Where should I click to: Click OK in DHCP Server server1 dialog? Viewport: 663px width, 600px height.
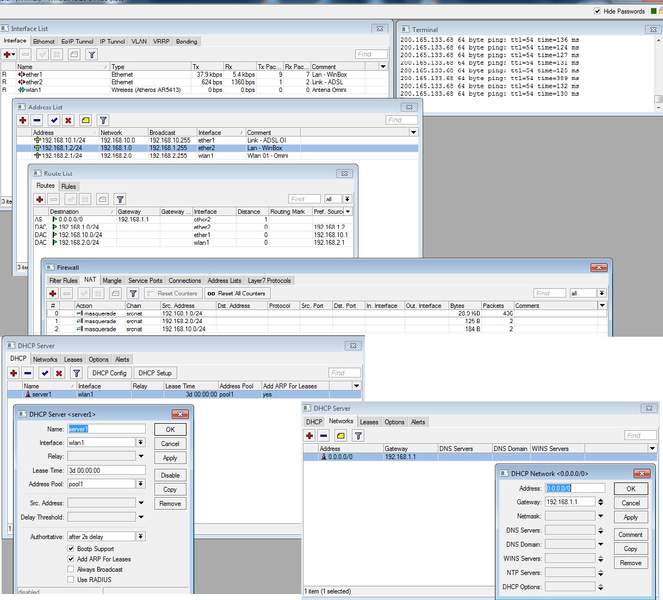pos(170,429)
